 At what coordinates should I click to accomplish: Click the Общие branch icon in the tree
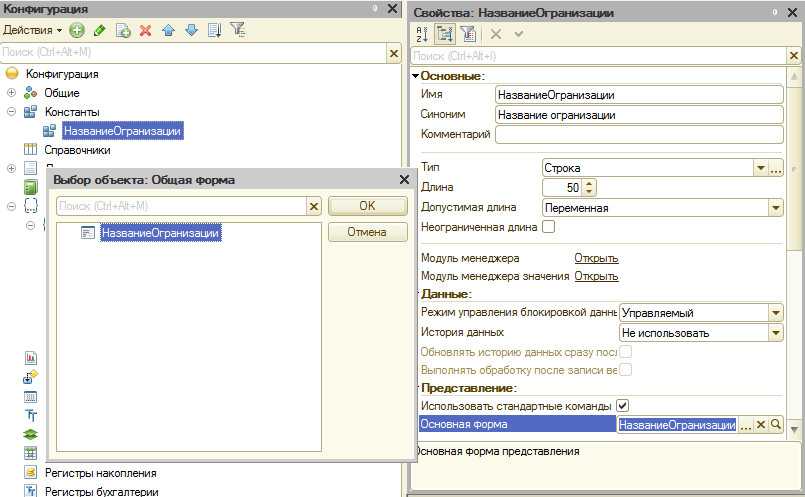30,93
